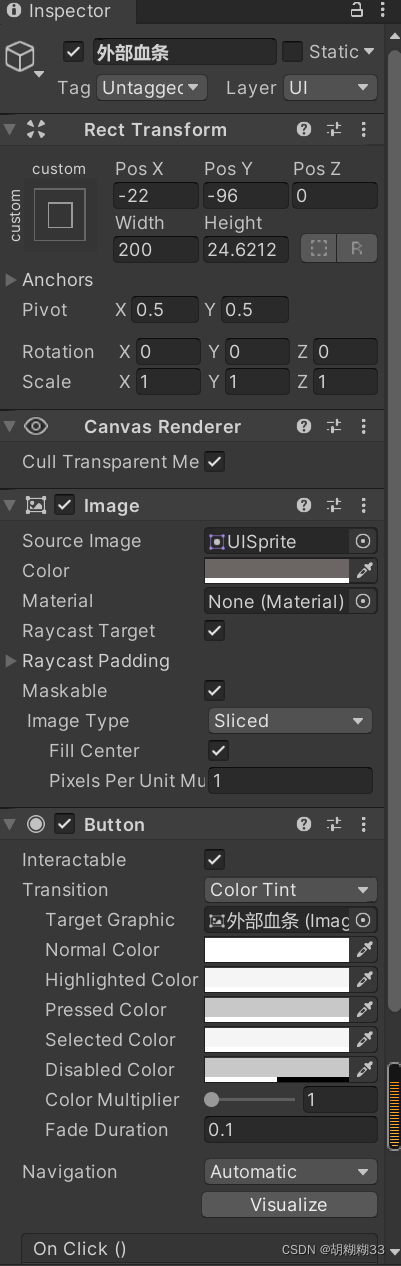Toggle the Interactable checkbox
The image size is (401, 1266).
tap(214, 860)
